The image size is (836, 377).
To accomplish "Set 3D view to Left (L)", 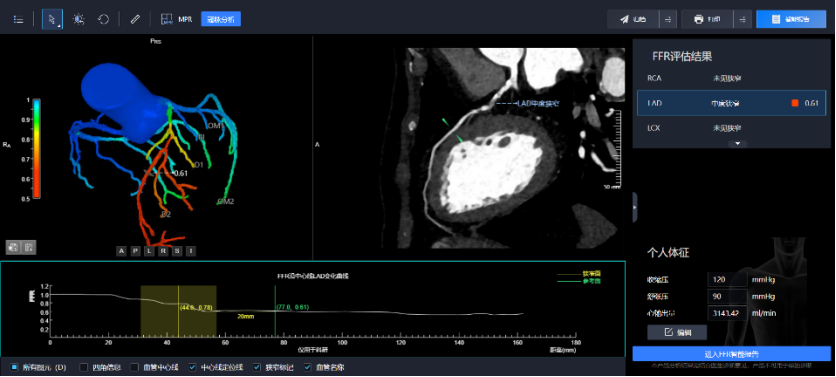I will 149,251.
